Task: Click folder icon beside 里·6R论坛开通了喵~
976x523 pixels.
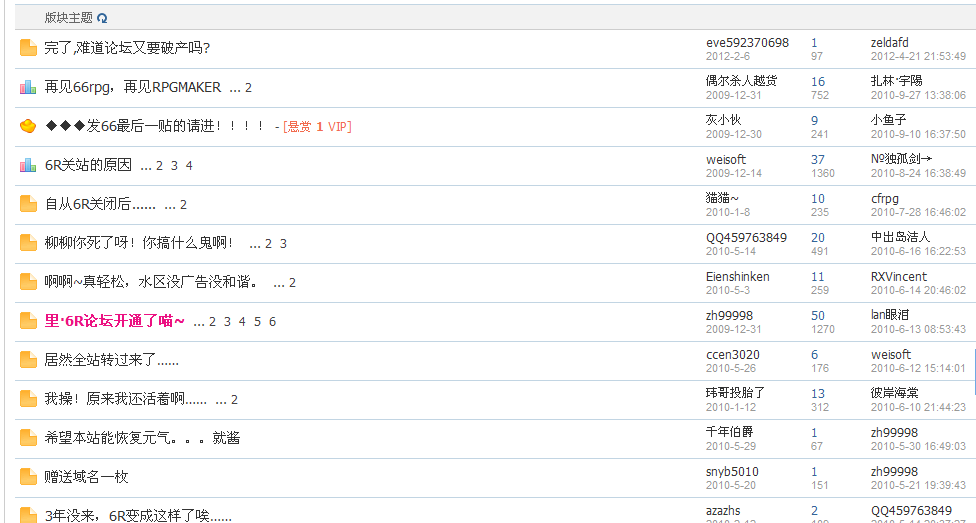Action: 28,321
